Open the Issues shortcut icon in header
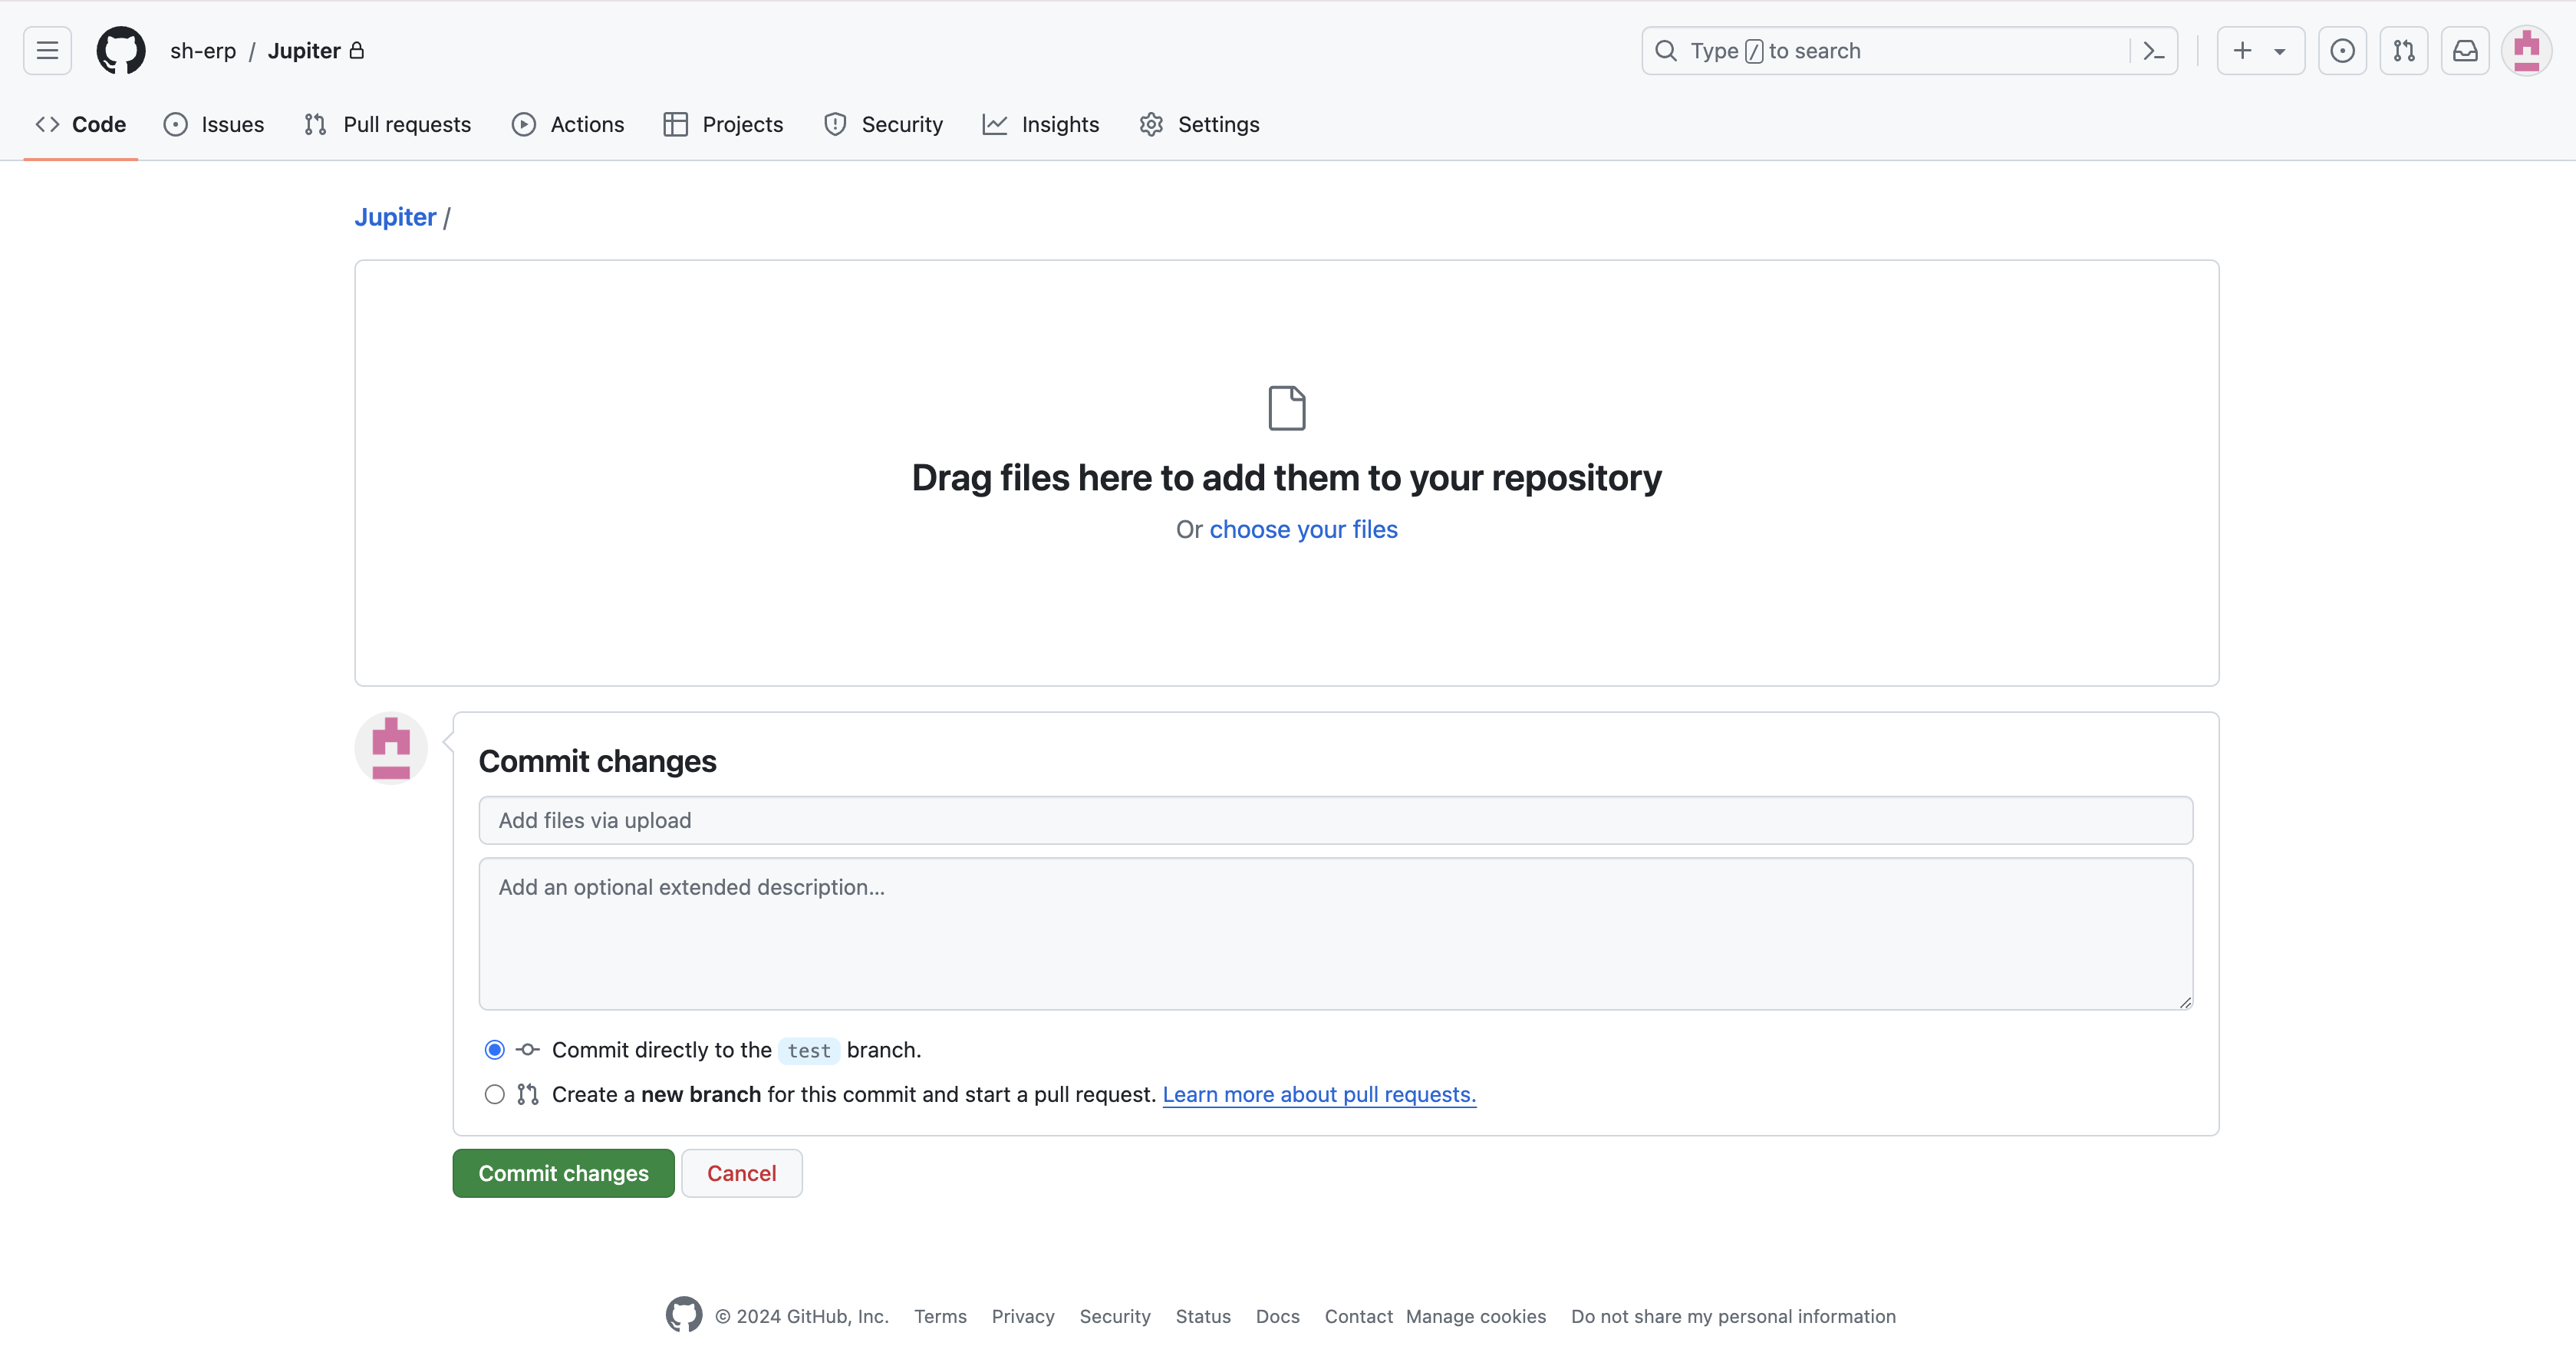The height and width of the screenshot is (1369, 2576). (2342, 50)
